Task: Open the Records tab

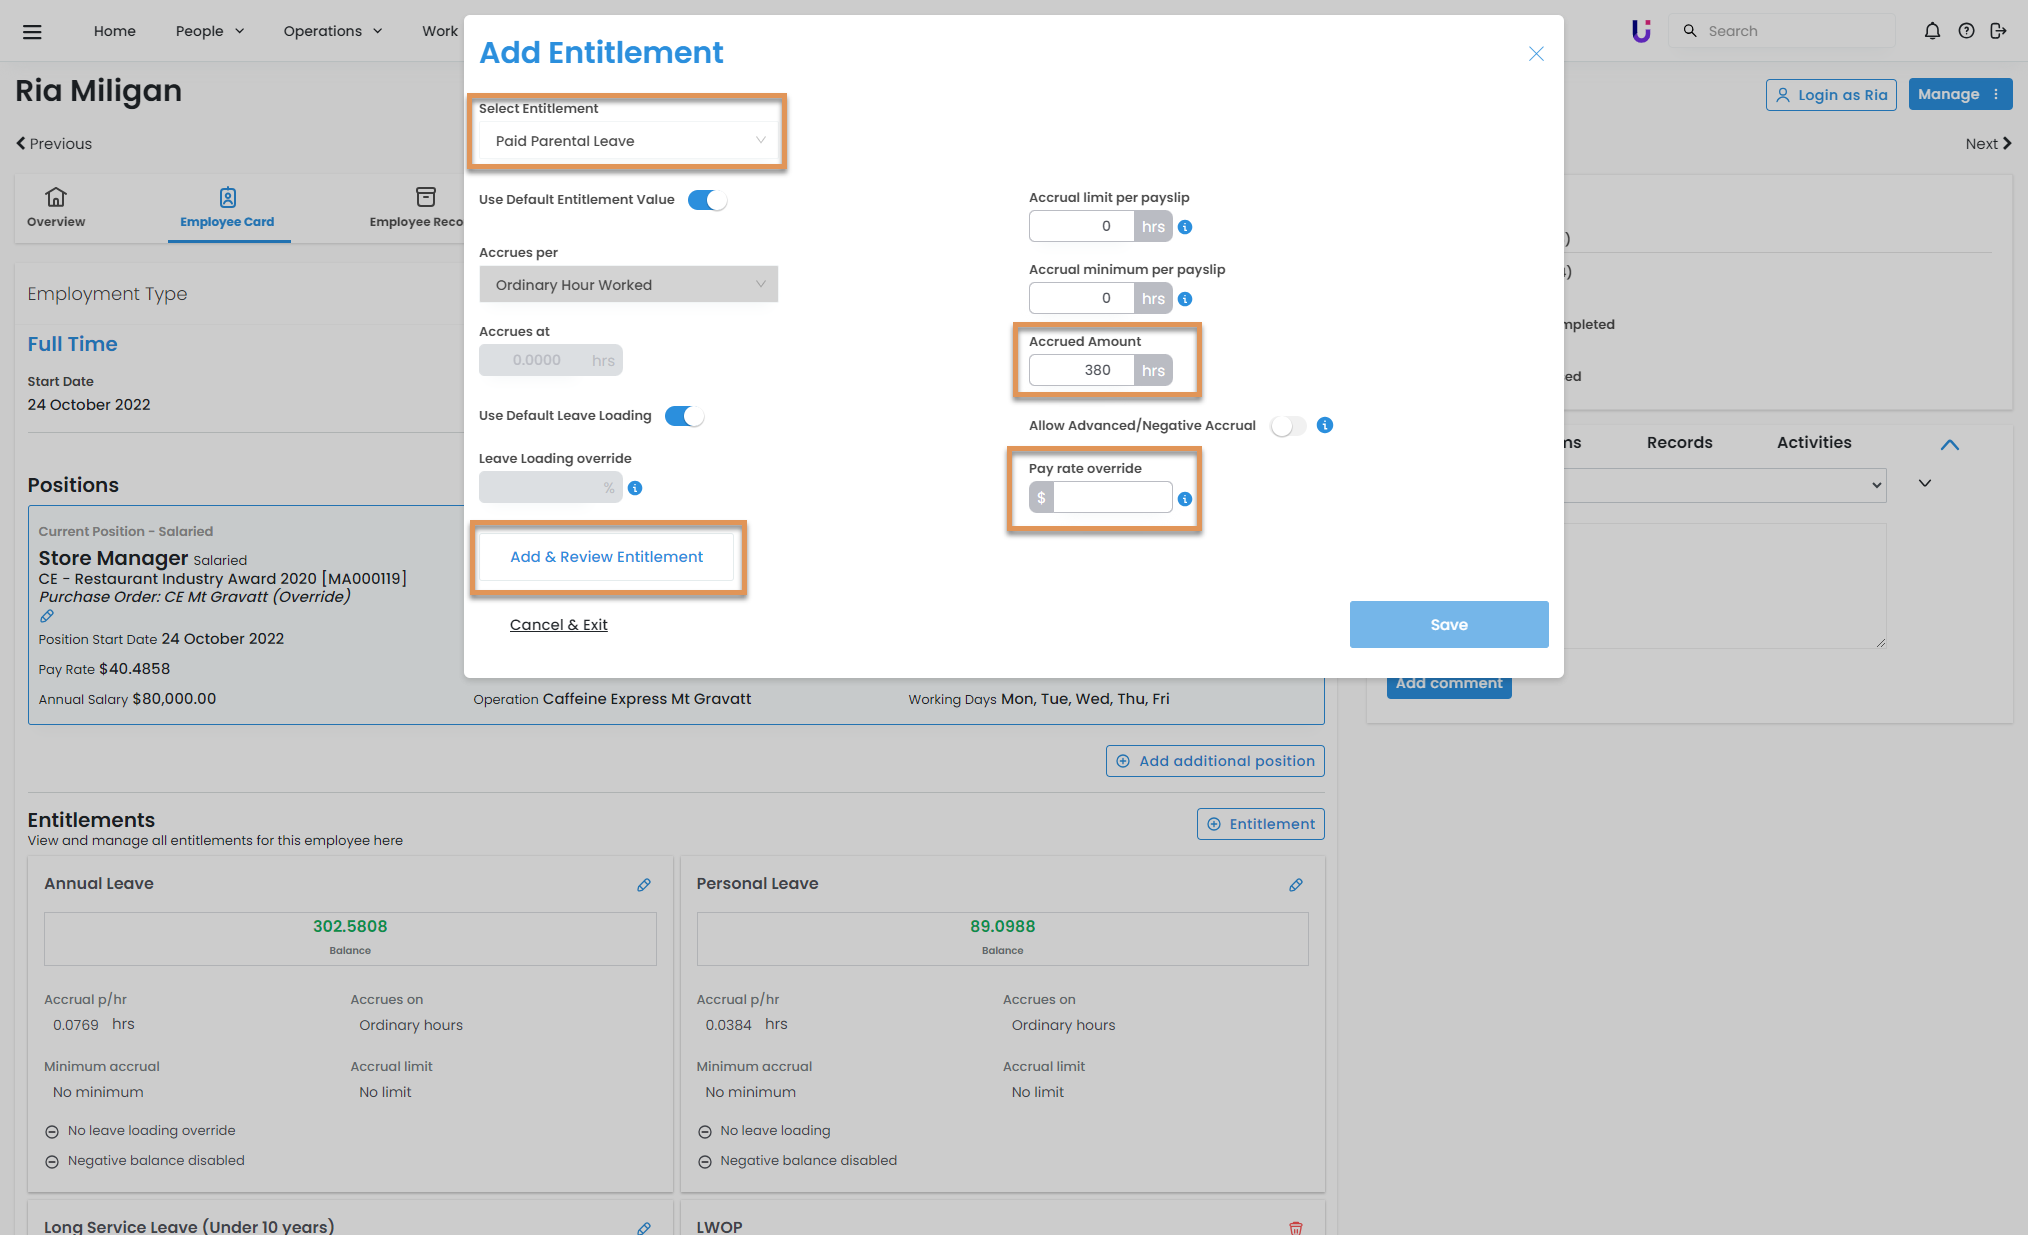Action: pyautogui.click(x=1679, y=442)
